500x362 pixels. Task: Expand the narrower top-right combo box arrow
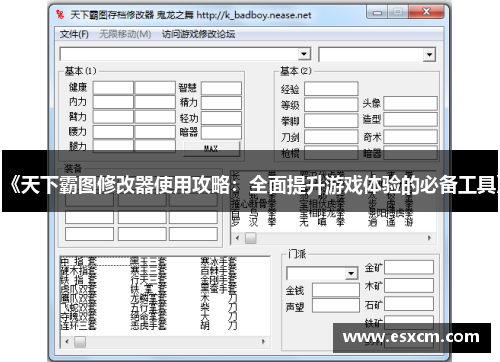pyautogui.click(x=429, y=55)
